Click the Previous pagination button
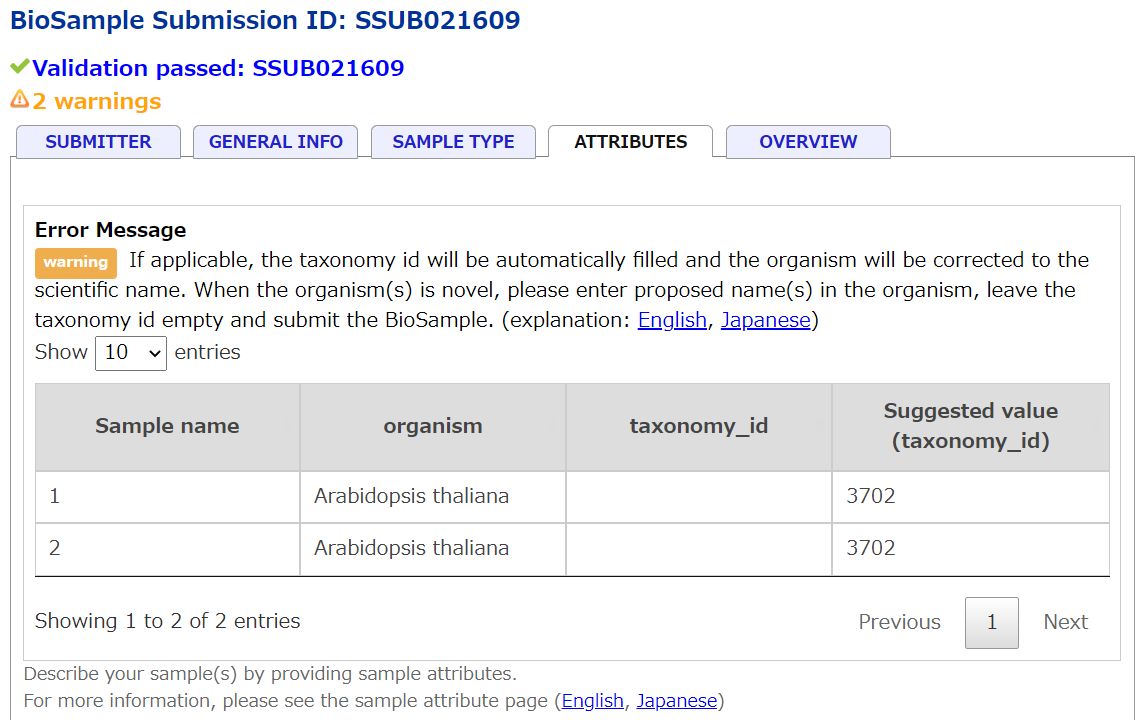The height and width of the screenshot is (720, 1141). coord(899,622)
